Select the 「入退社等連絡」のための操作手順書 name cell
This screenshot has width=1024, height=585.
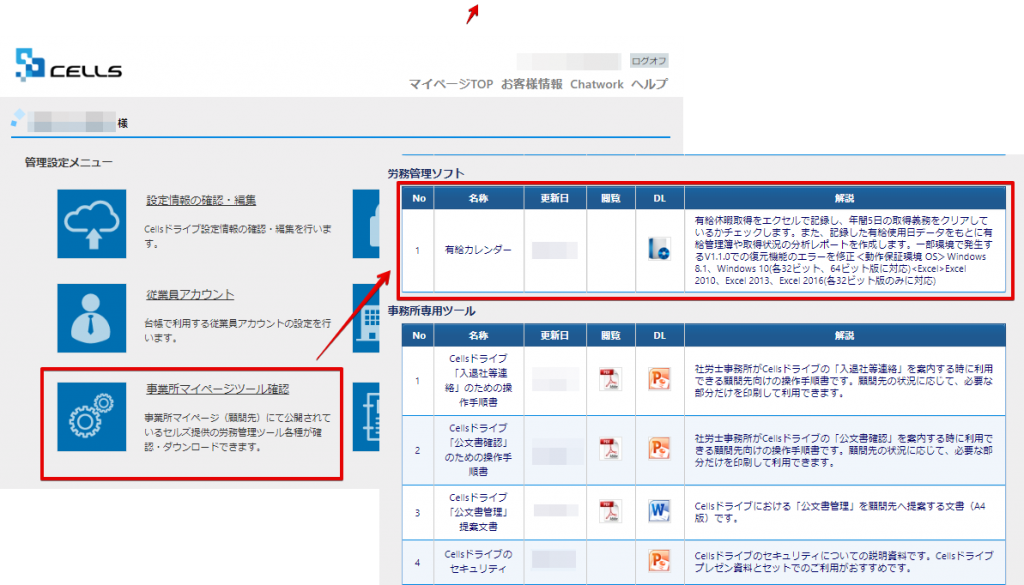click(479, 381)
